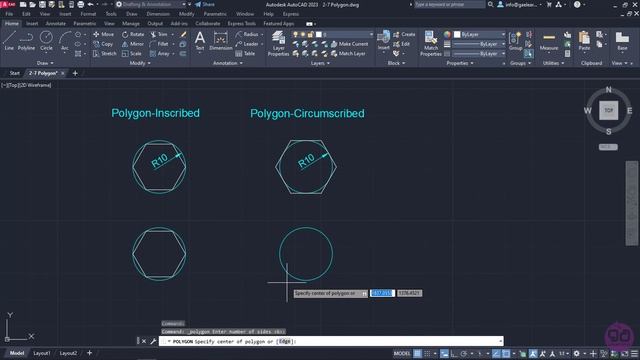The height and width of the screenshot is (360, 640).
Task: Select the Line tool
Action: click(9, 41)
